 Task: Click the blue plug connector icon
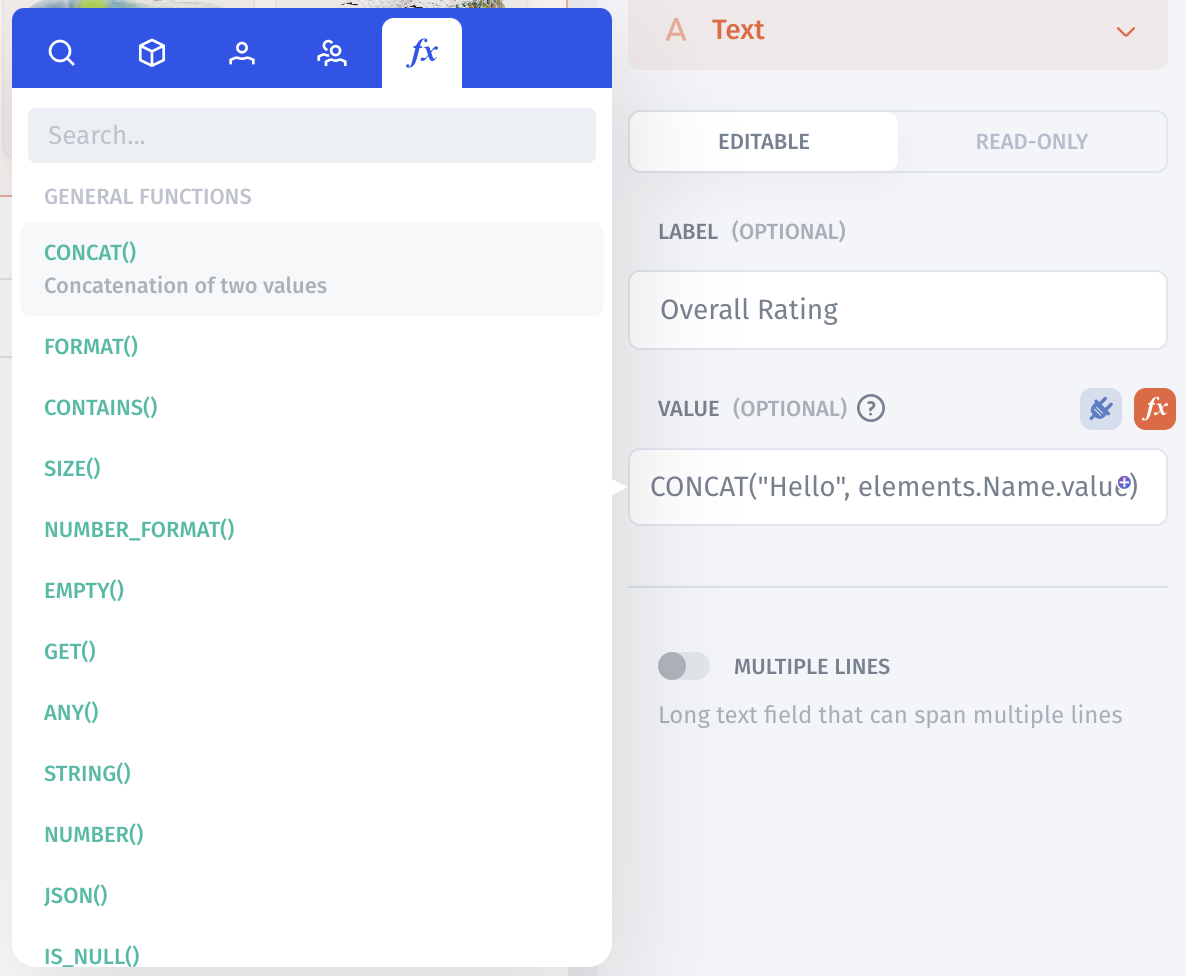(1100, 409)
